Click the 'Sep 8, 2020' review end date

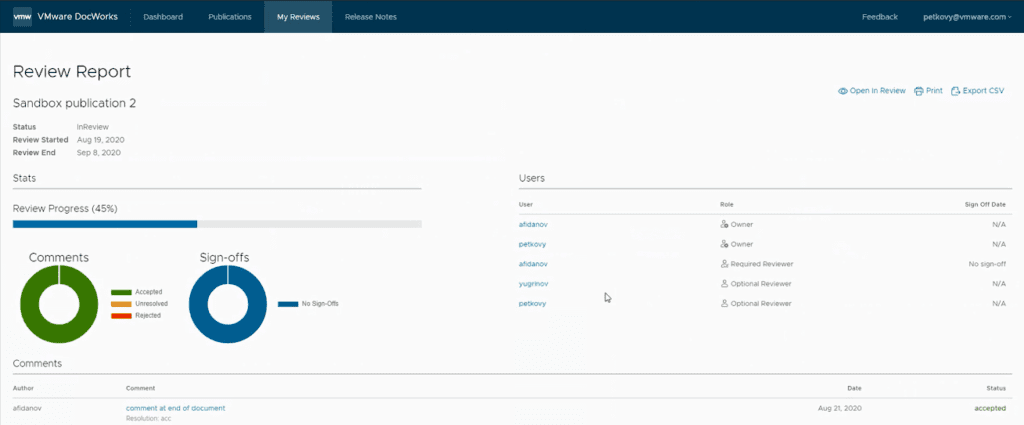click(99, 153)
